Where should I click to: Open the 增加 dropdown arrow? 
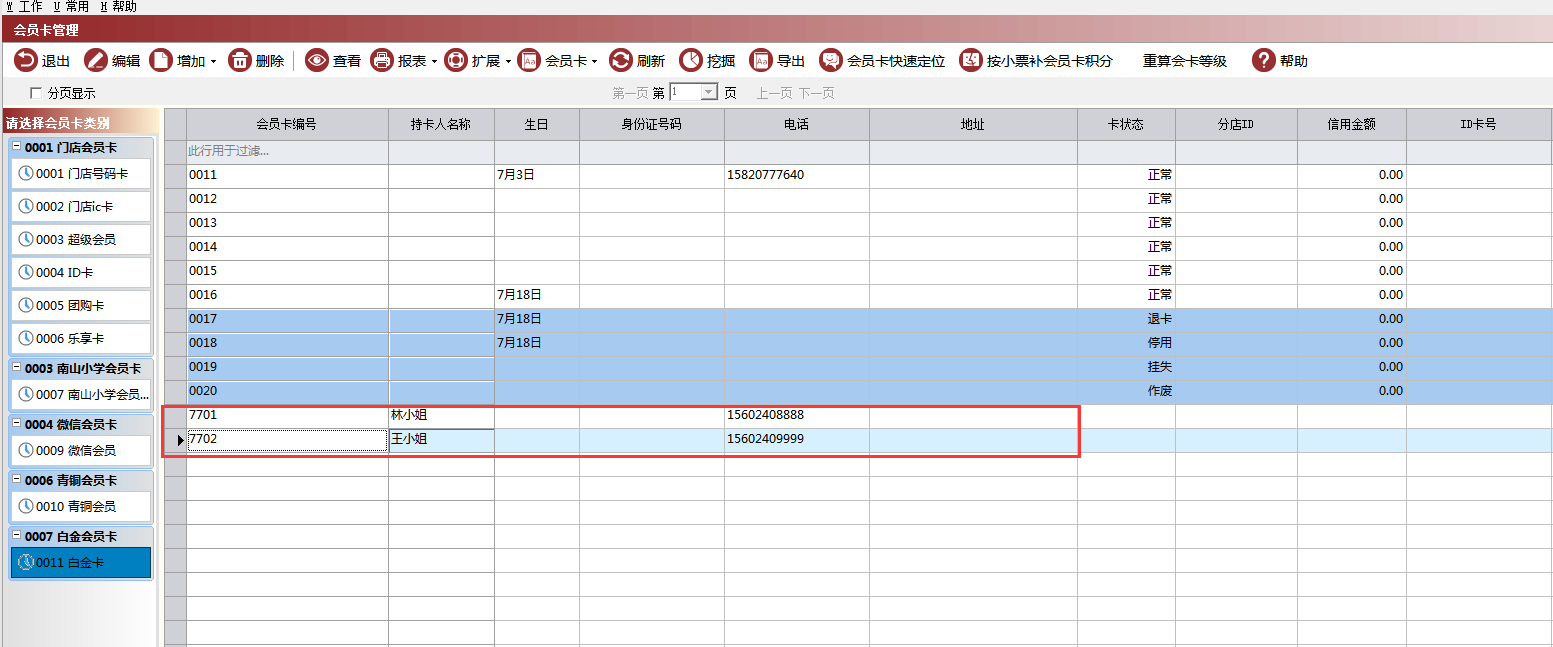tap(213, 62)
